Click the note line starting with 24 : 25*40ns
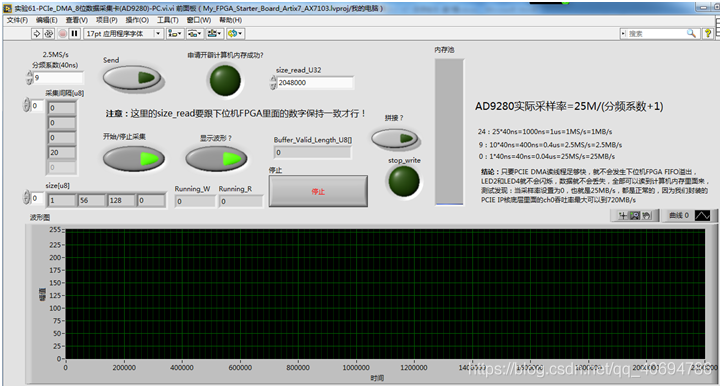This screenshot has width=722, height=388. 545,132
